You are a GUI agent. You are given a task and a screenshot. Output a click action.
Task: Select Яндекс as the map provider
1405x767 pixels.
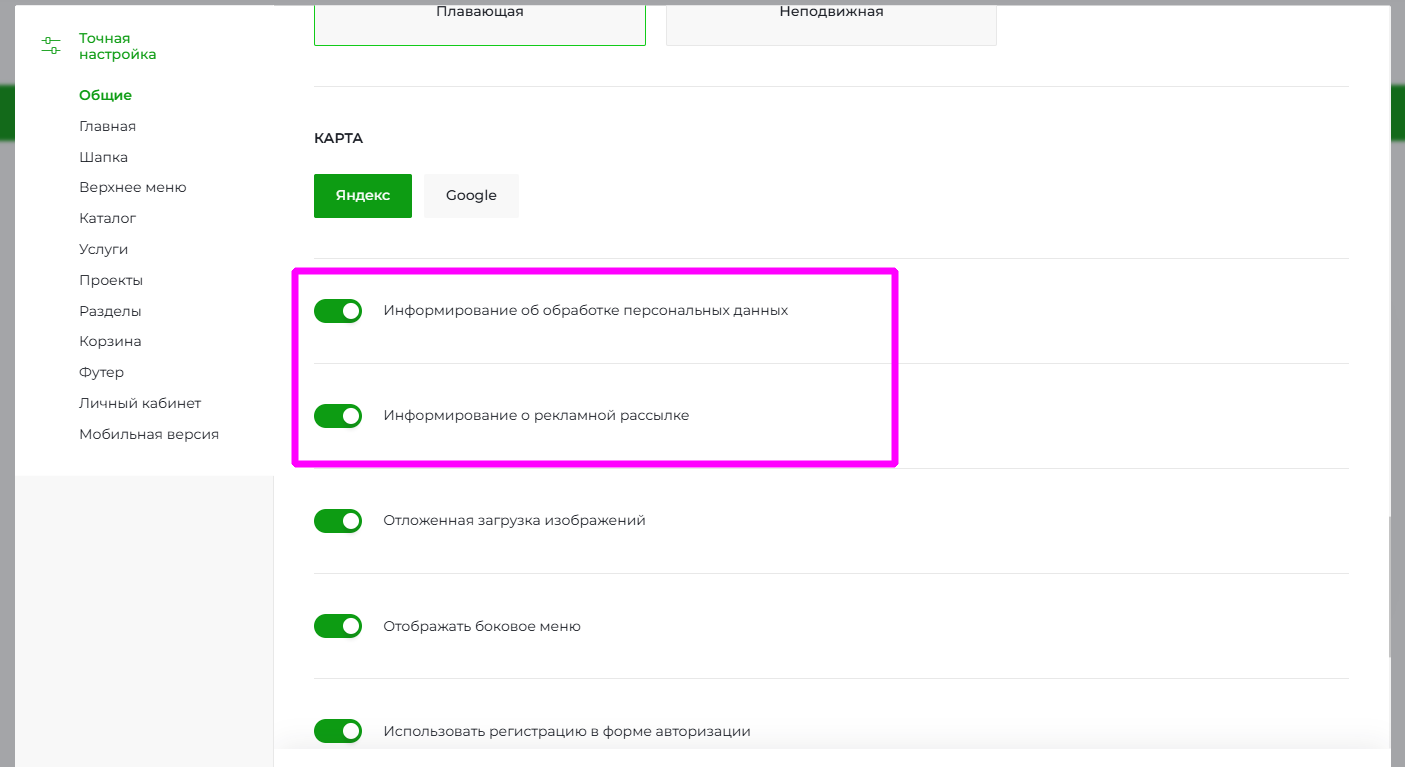(x=362, y=196)
